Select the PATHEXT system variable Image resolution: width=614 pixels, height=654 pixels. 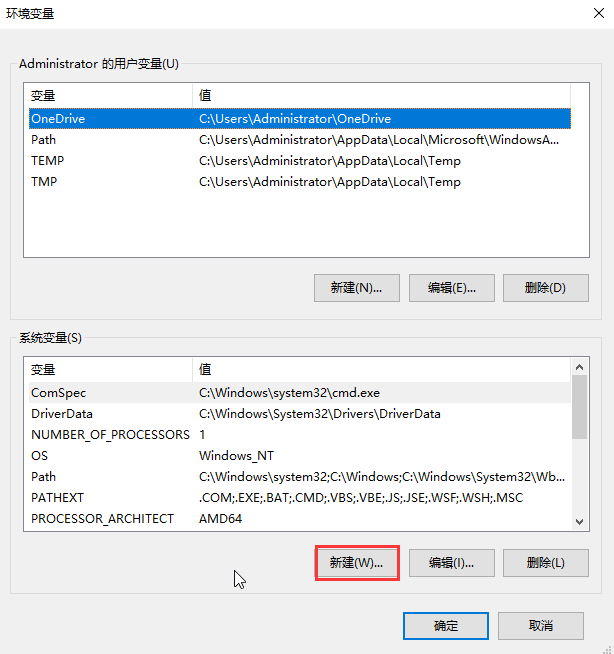click(299, 498)
